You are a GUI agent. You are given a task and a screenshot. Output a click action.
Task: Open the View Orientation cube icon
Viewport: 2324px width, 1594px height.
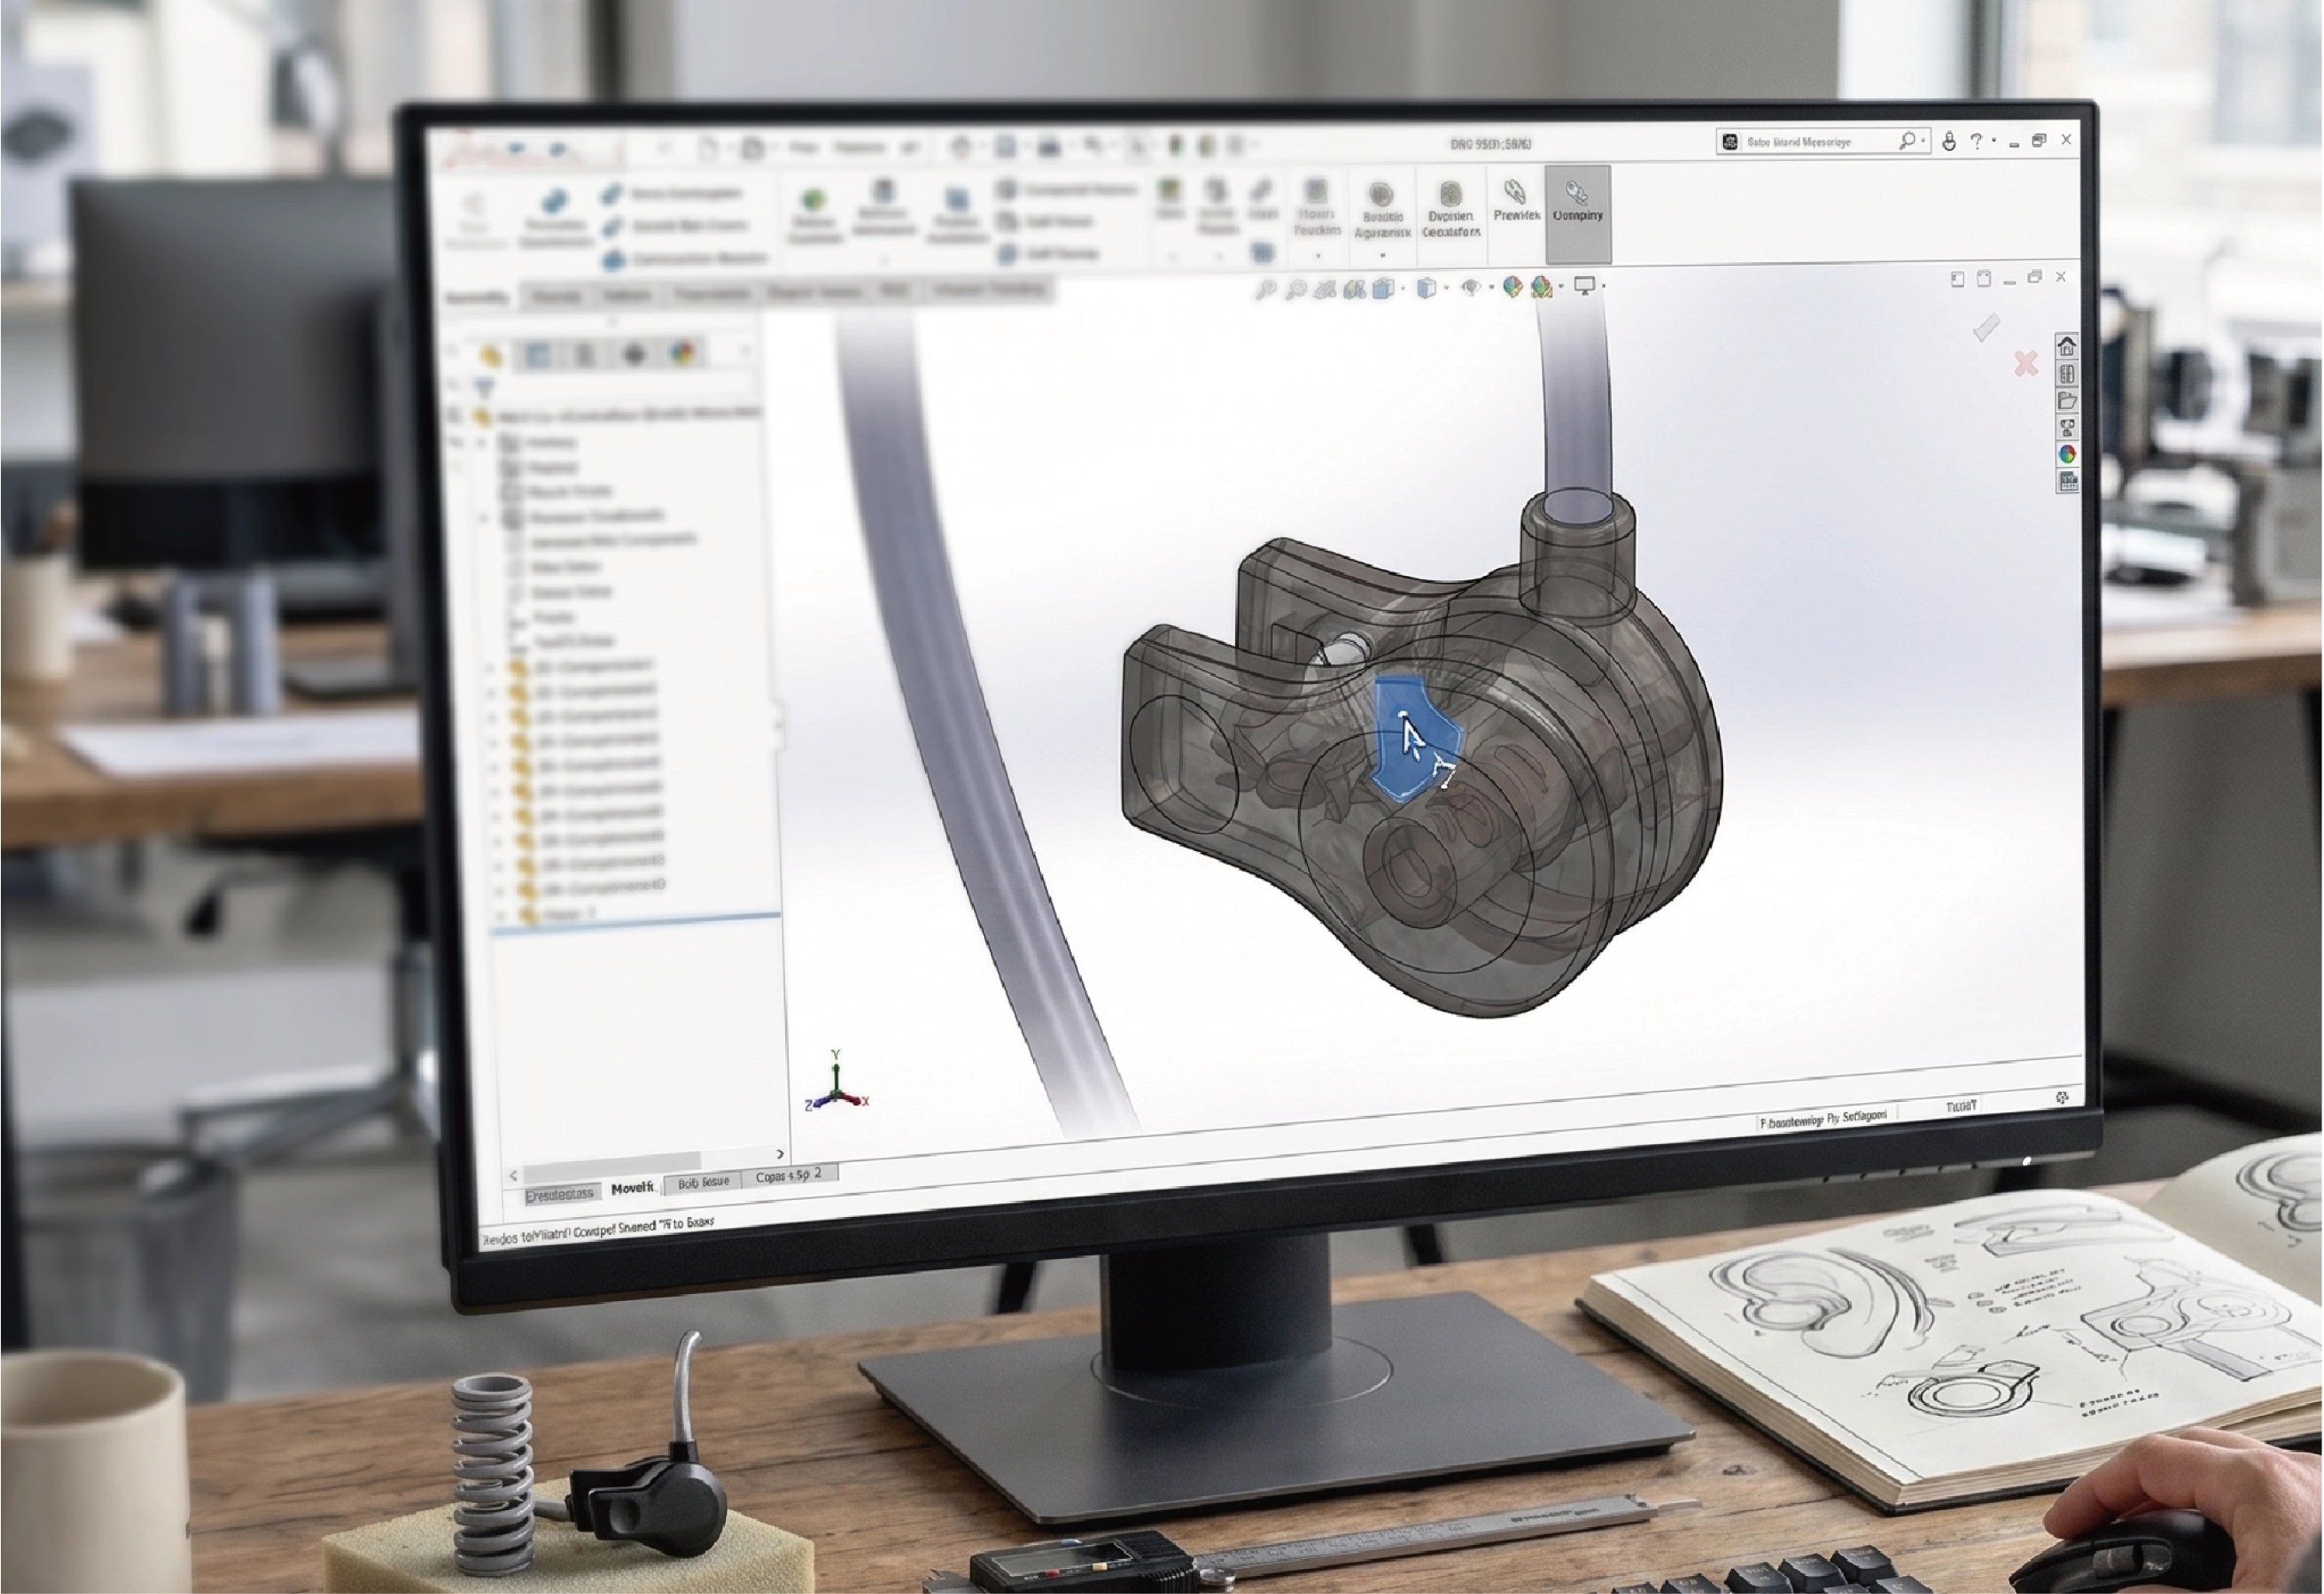1384,289
